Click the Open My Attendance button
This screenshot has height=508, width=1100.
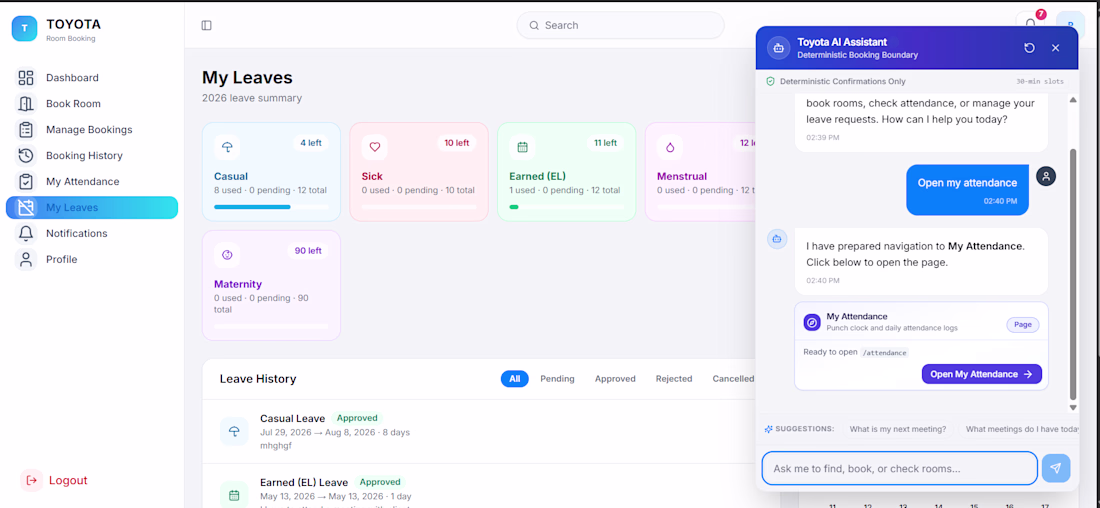coord(981,374)
